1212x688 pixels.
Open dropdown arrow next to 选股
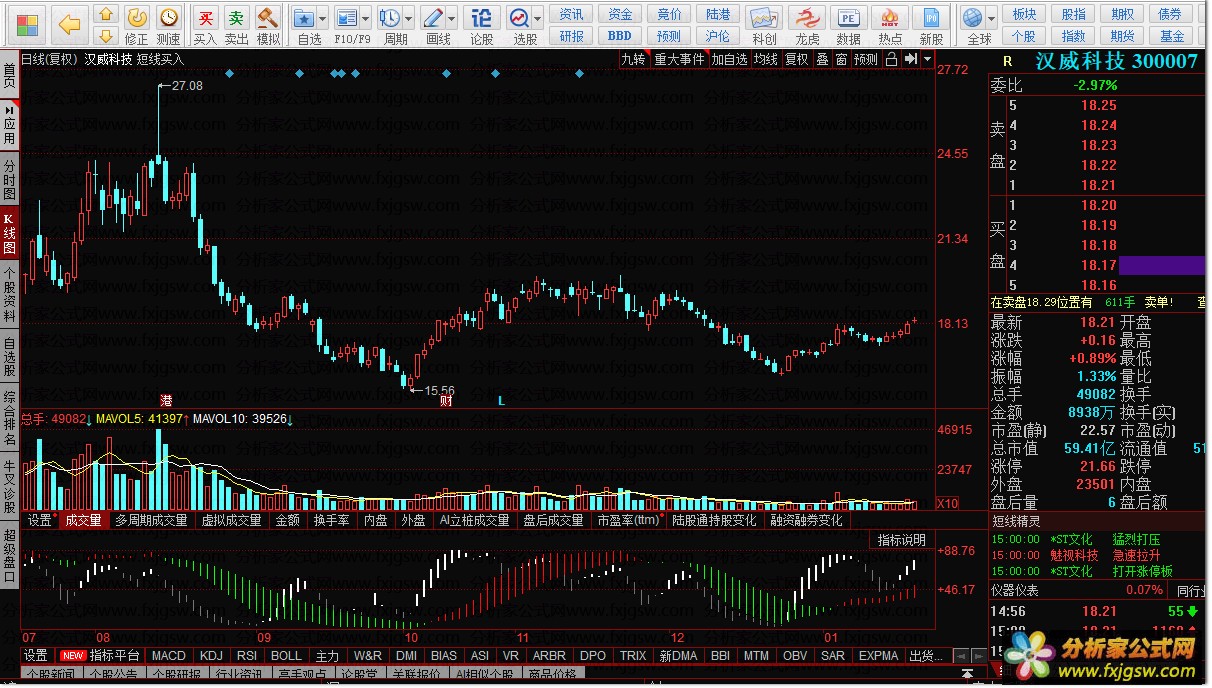(537, 18)
